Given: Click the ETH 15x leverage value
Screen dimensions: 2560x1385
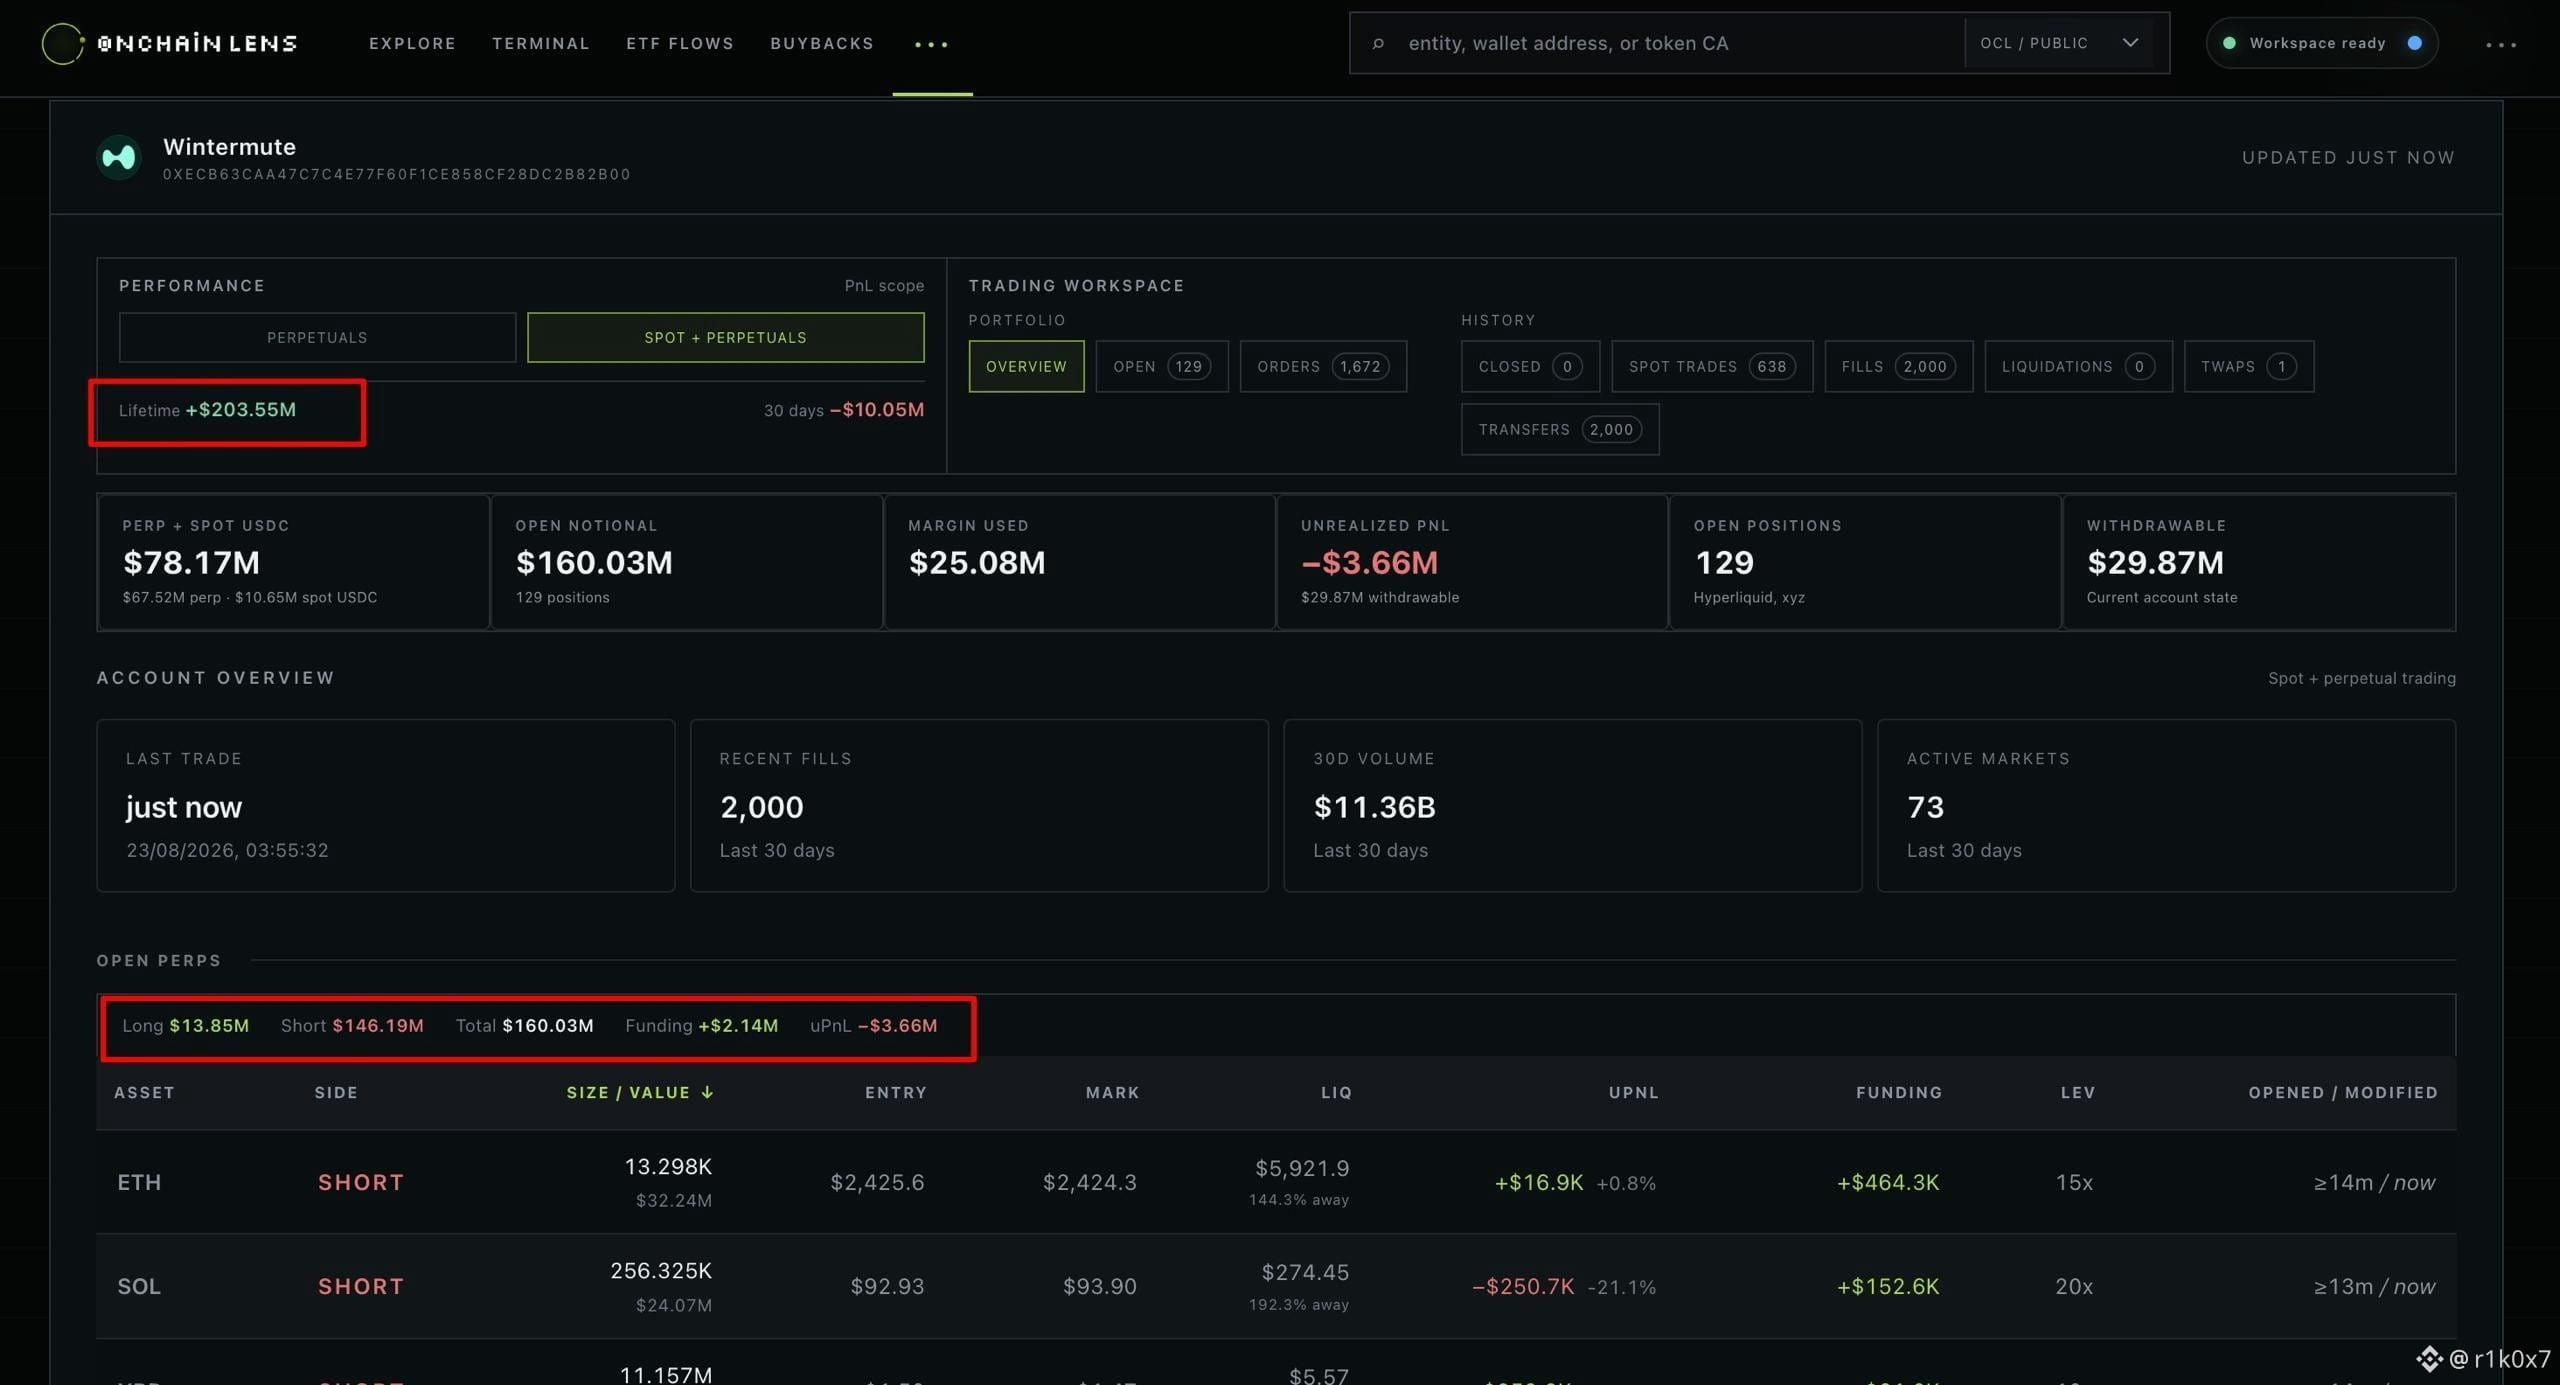Looking at the screenshot, I should 2074,1182.
